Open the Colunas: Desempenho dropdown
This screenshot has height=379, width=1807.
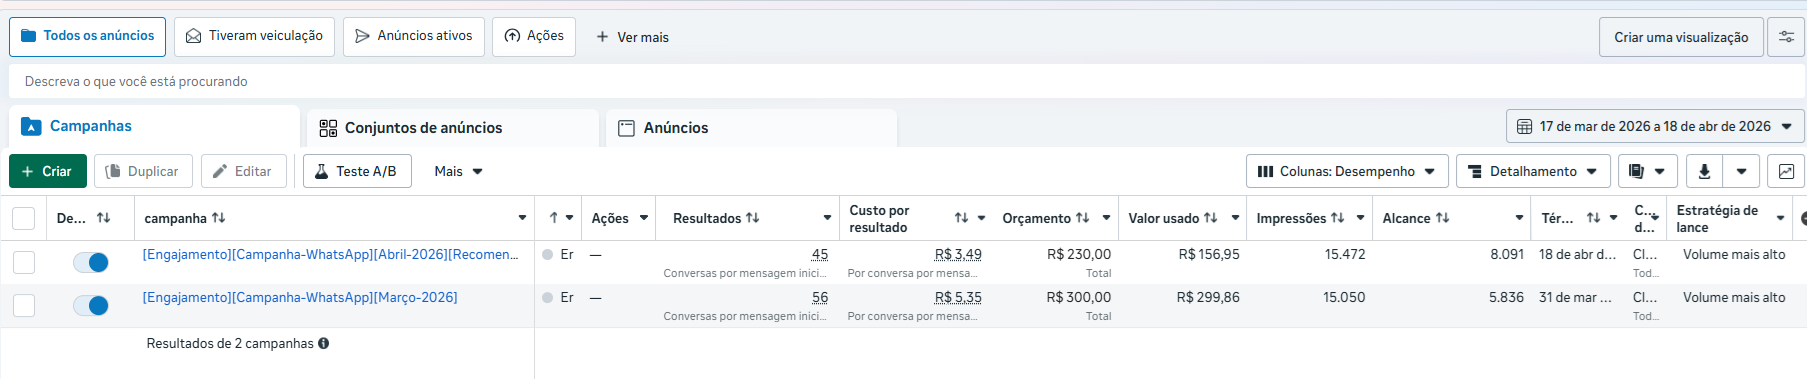point(1347,171)
